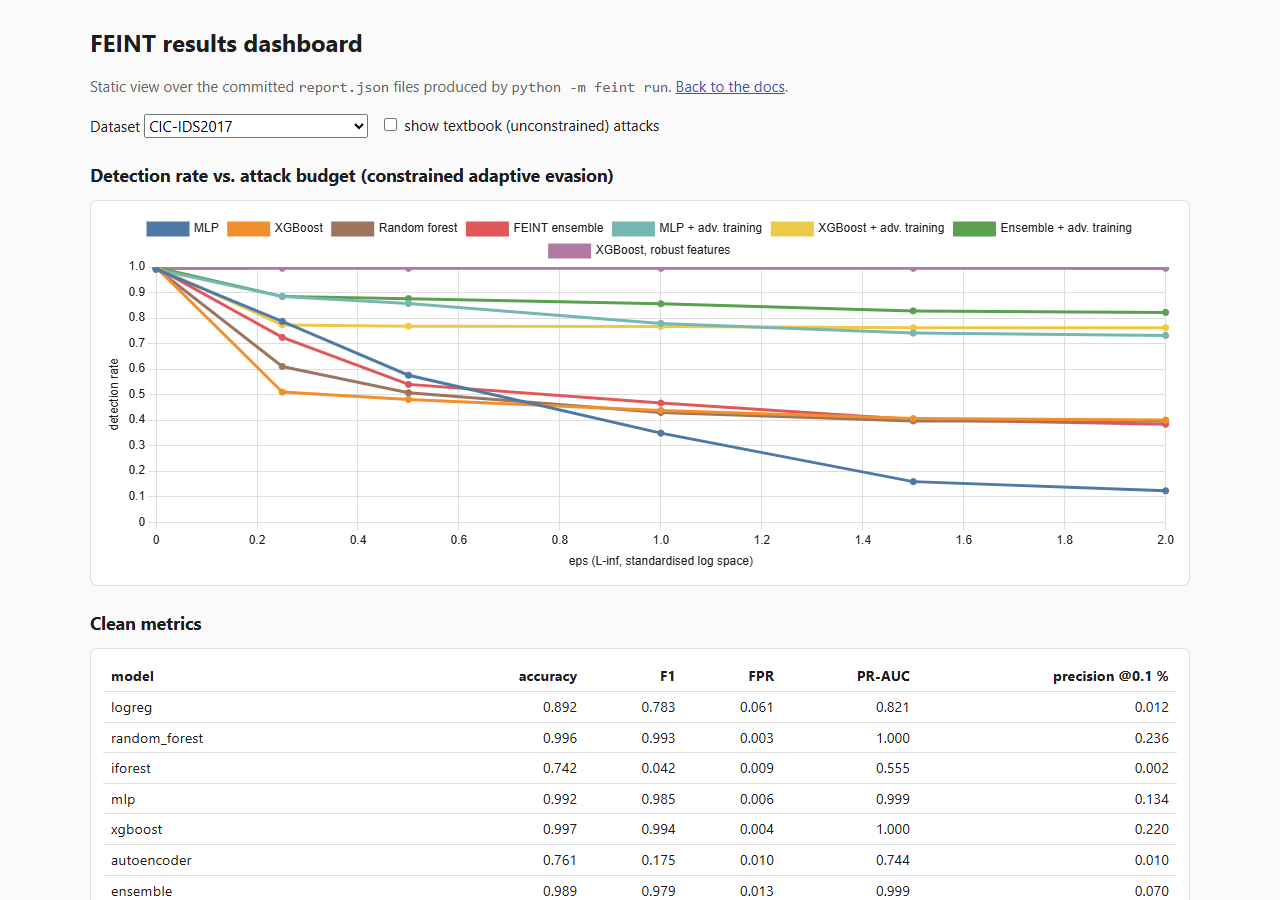
Task: Click xgboost precision value 0.220
Action: 1152,829
